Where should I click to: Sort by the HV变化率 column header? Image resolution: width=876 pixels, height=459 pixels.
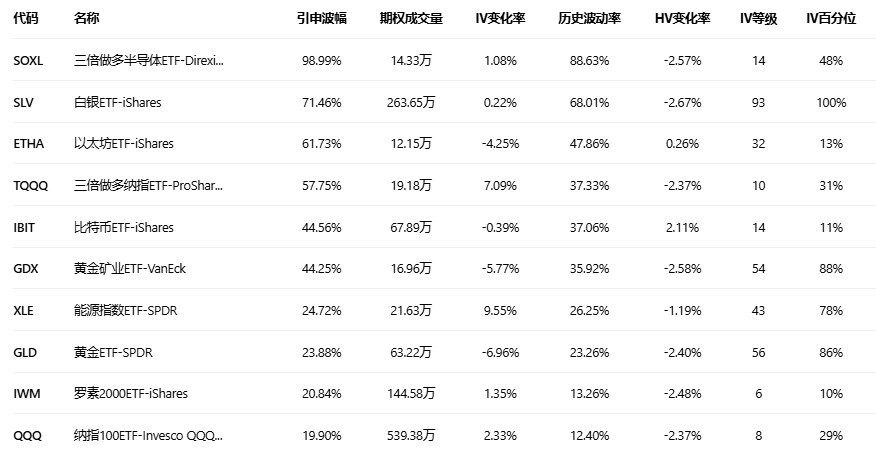(x=682, y=19)
